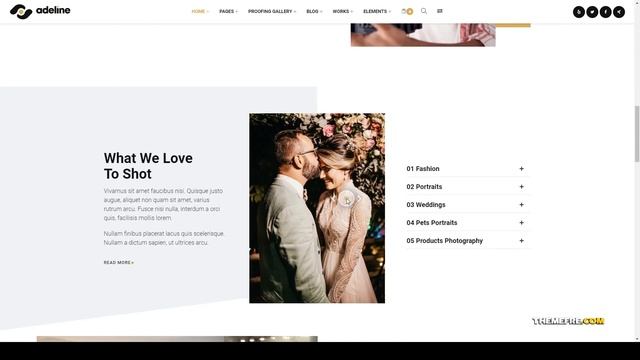Open the Twitter social icon

(592, 12)
